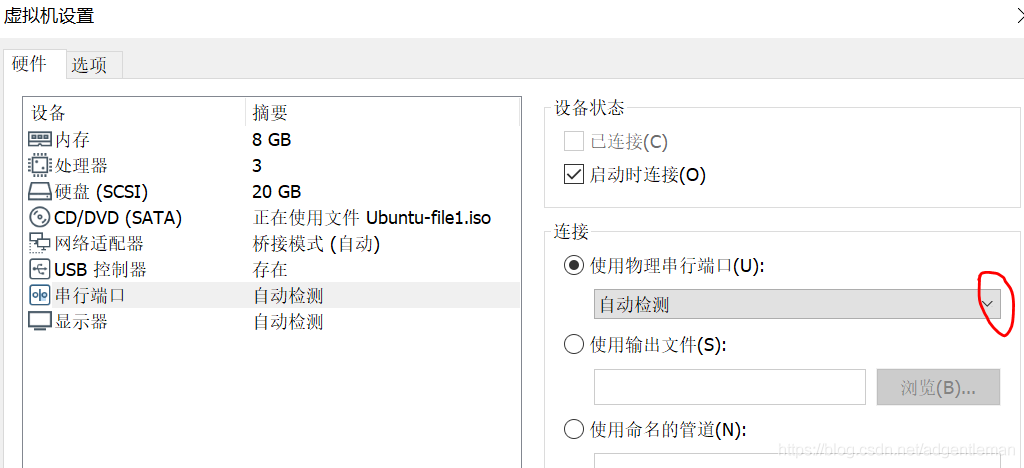Click the display (显示器) monitor icon
This screenshot has width=1024, height=468.
click(x=40, y=322)
